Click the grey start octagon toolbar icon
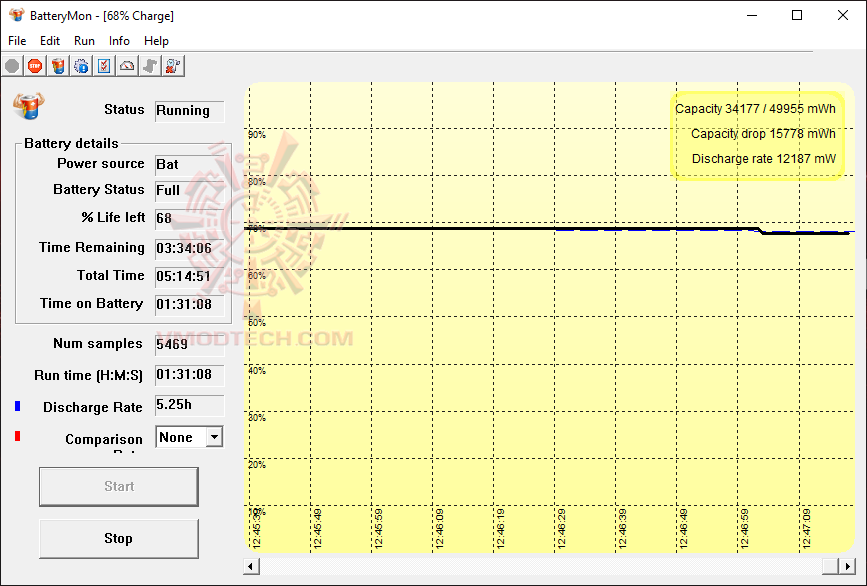Image resolution: width=867 pixels, height=586 pixels. [12, 66]
